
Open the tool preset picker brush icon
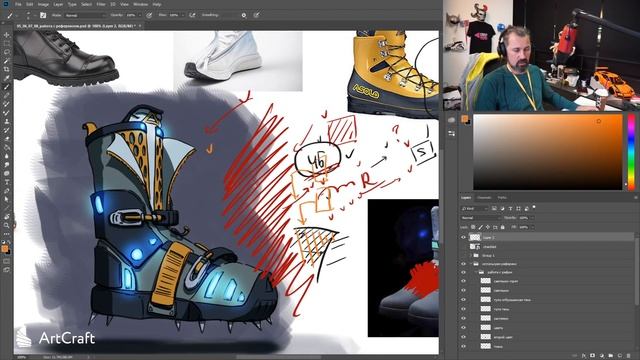coord(9,15)
